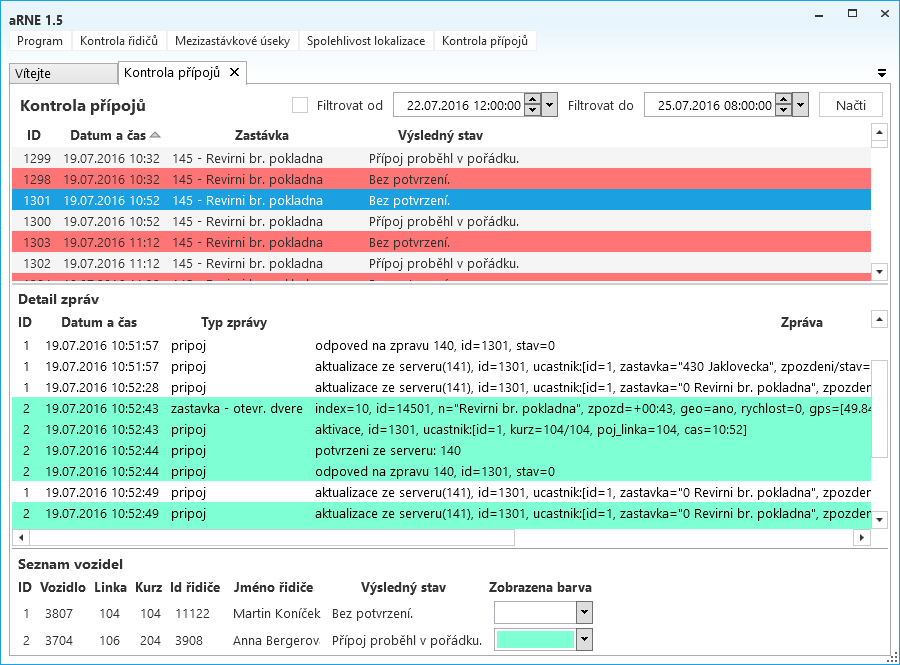
Task: Click the white color swatch for Martin Koníček
Action: [x=535, y=612]
